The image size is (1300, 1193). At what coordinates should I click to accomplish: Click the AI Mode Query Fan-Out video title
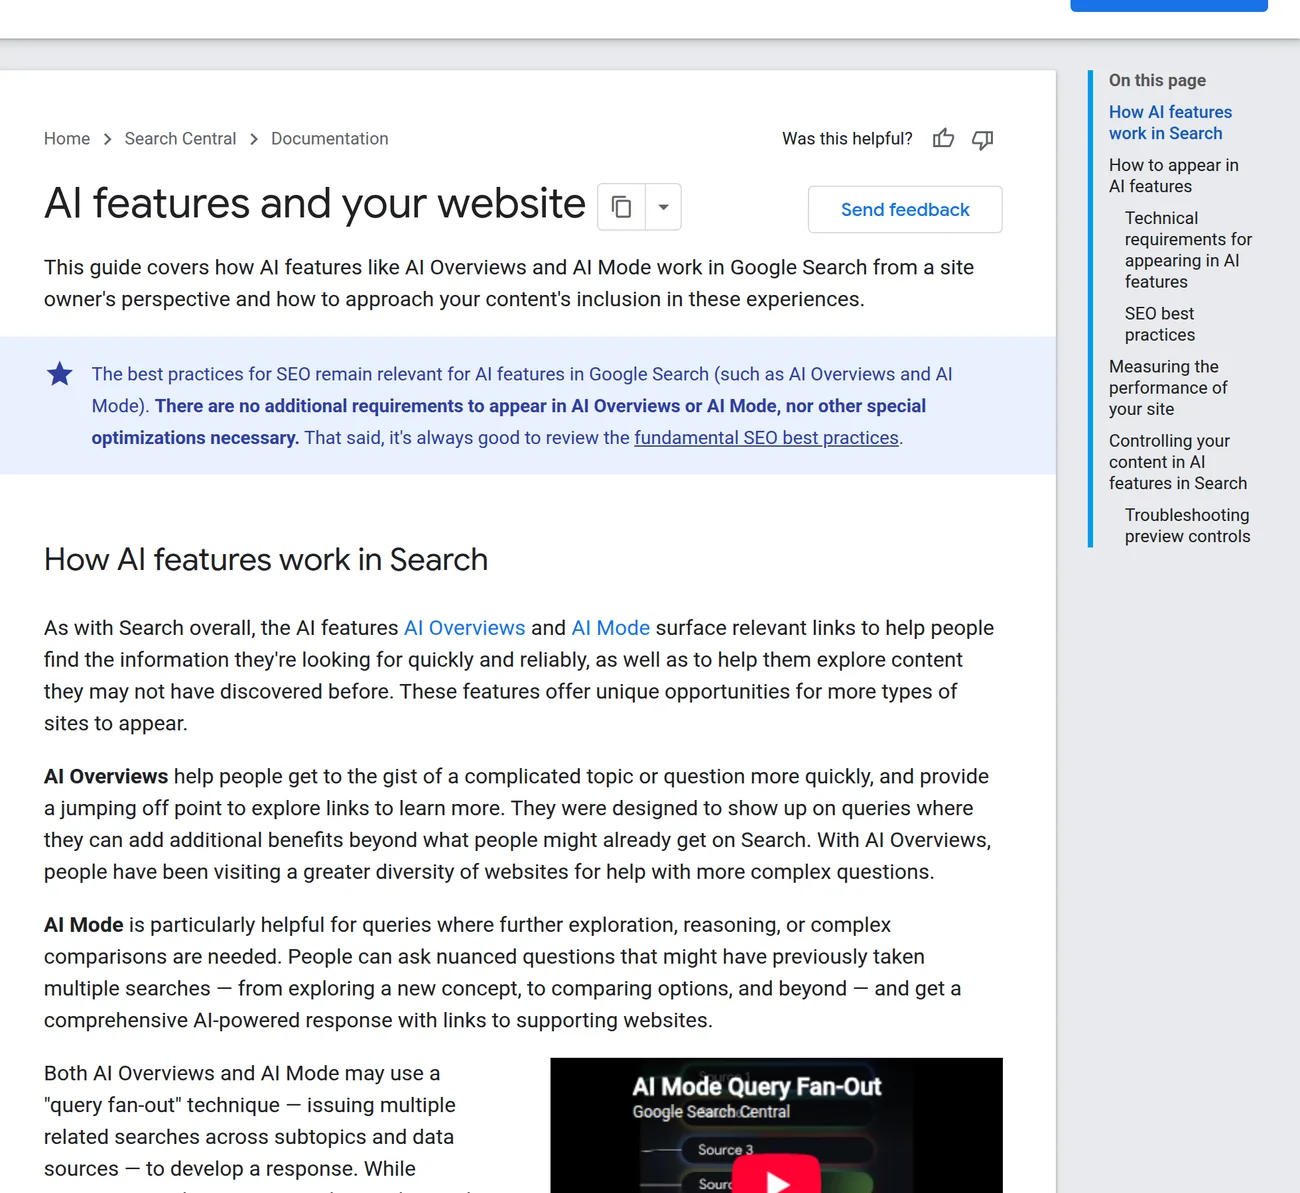(756, 1087)
